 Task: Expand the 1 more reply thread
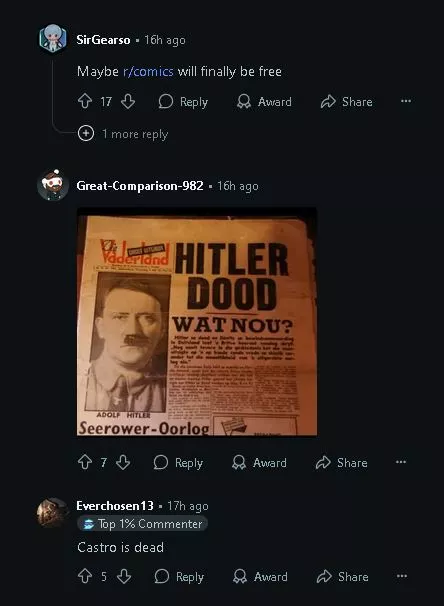(x=123, y=134)
